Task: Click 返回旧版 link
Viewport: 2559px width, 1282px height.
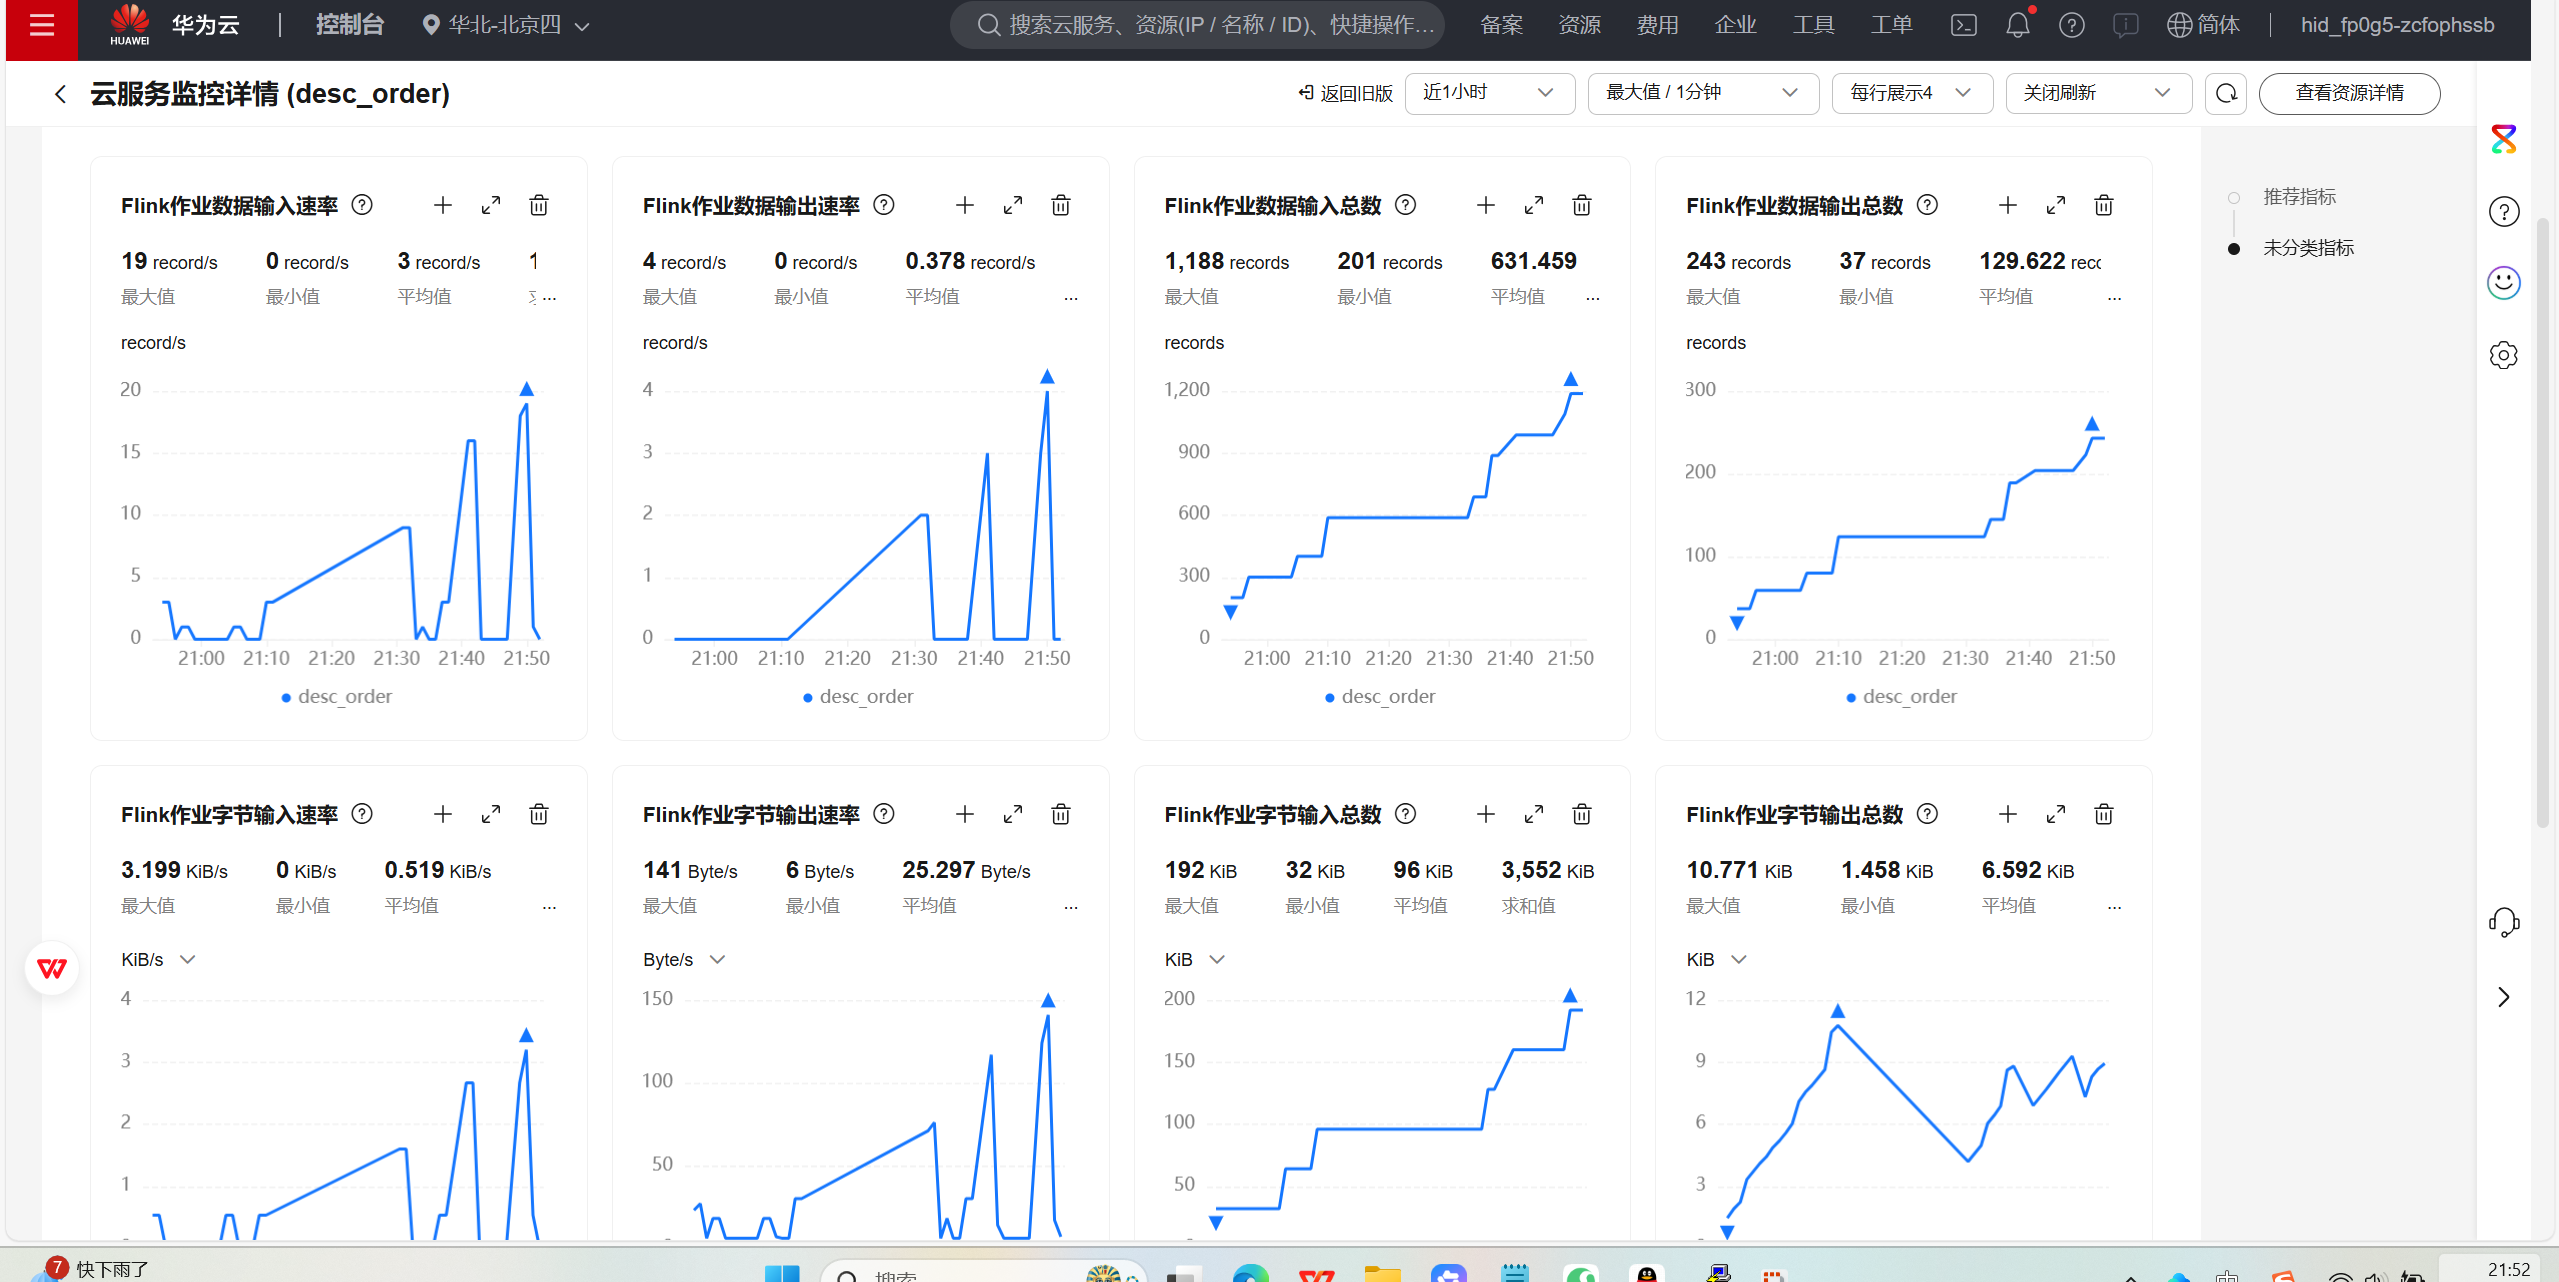Action: (x=1345, y=93)
